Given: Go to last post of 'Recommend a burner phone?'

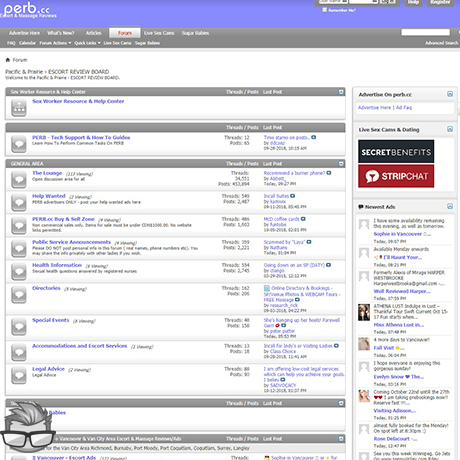Looking at the screenshot, I should pos(329,173).
